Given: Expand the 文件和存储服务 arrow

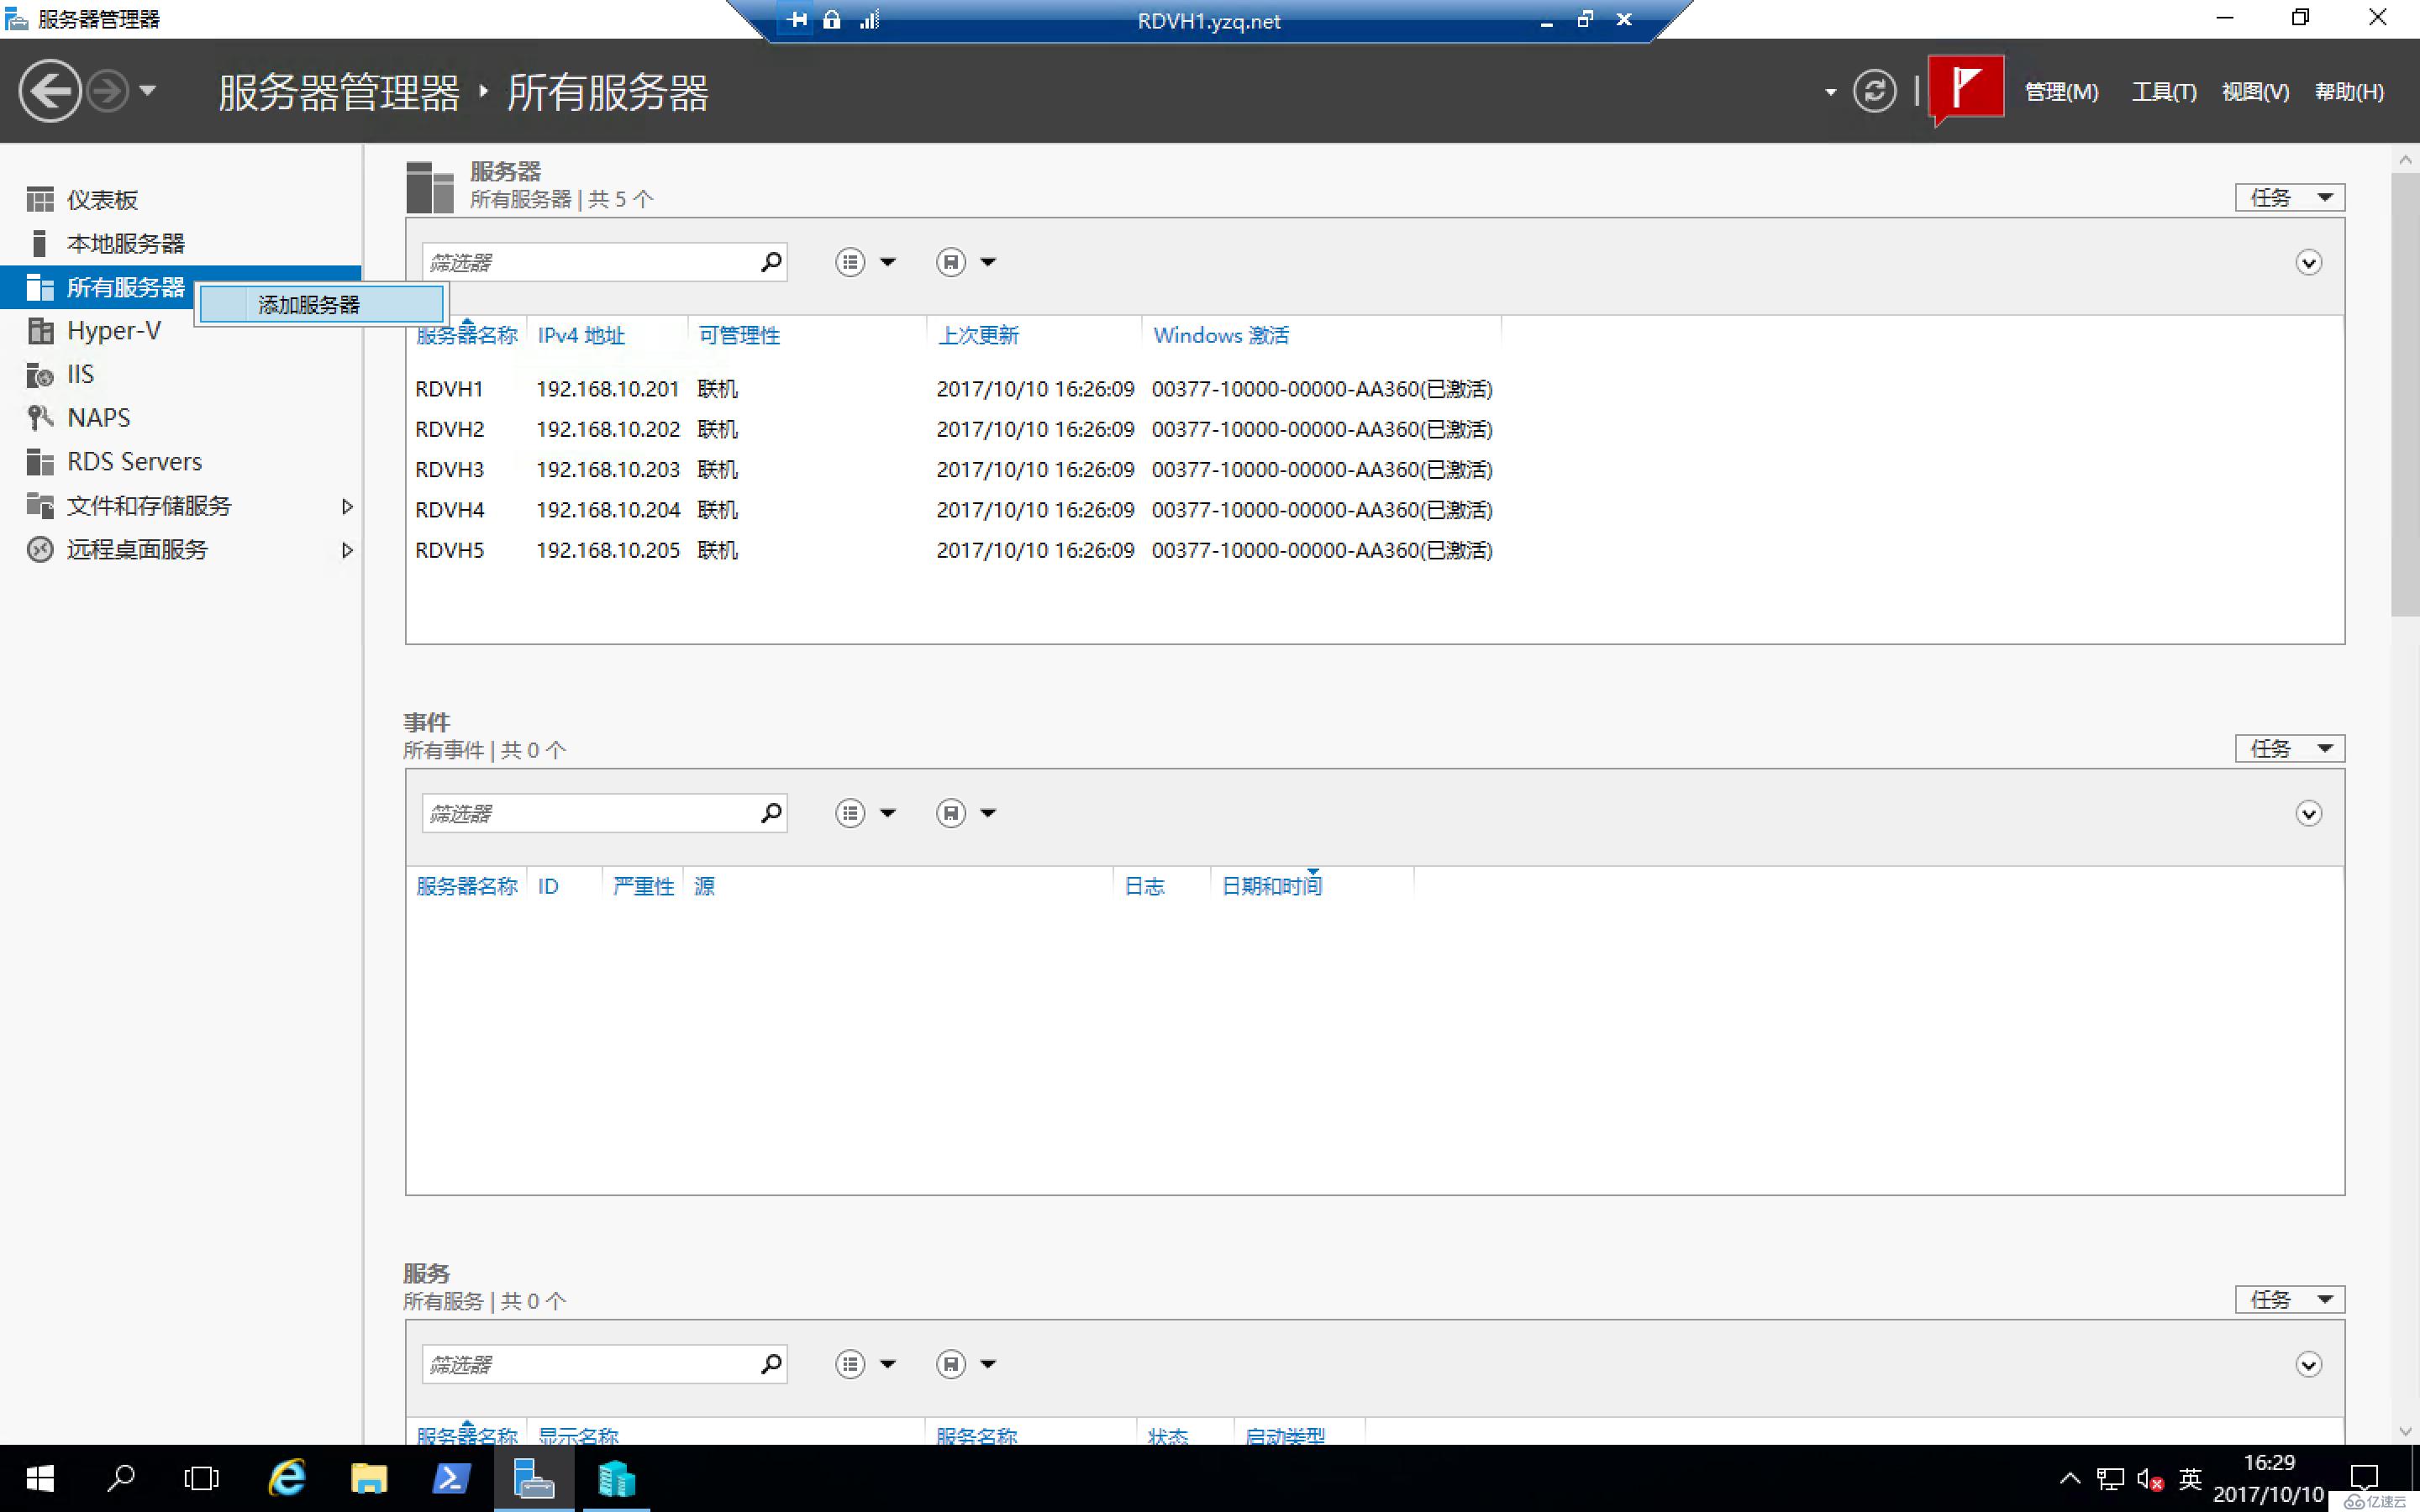Looking at the screenshot, I should pos(347,506).
